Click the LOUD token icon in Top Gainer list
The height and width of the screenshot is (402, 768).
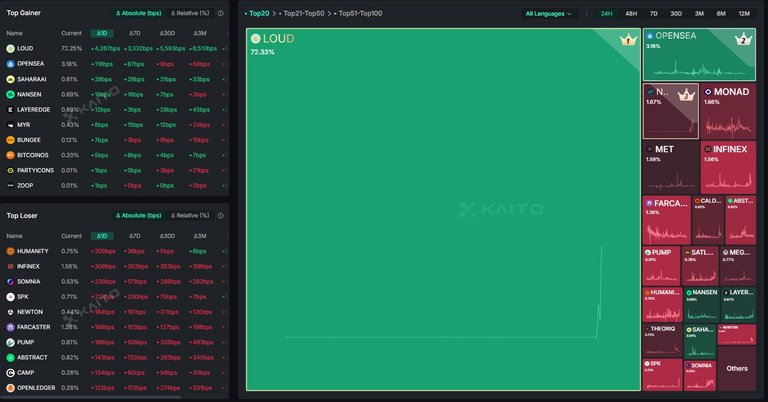(10, 48)
